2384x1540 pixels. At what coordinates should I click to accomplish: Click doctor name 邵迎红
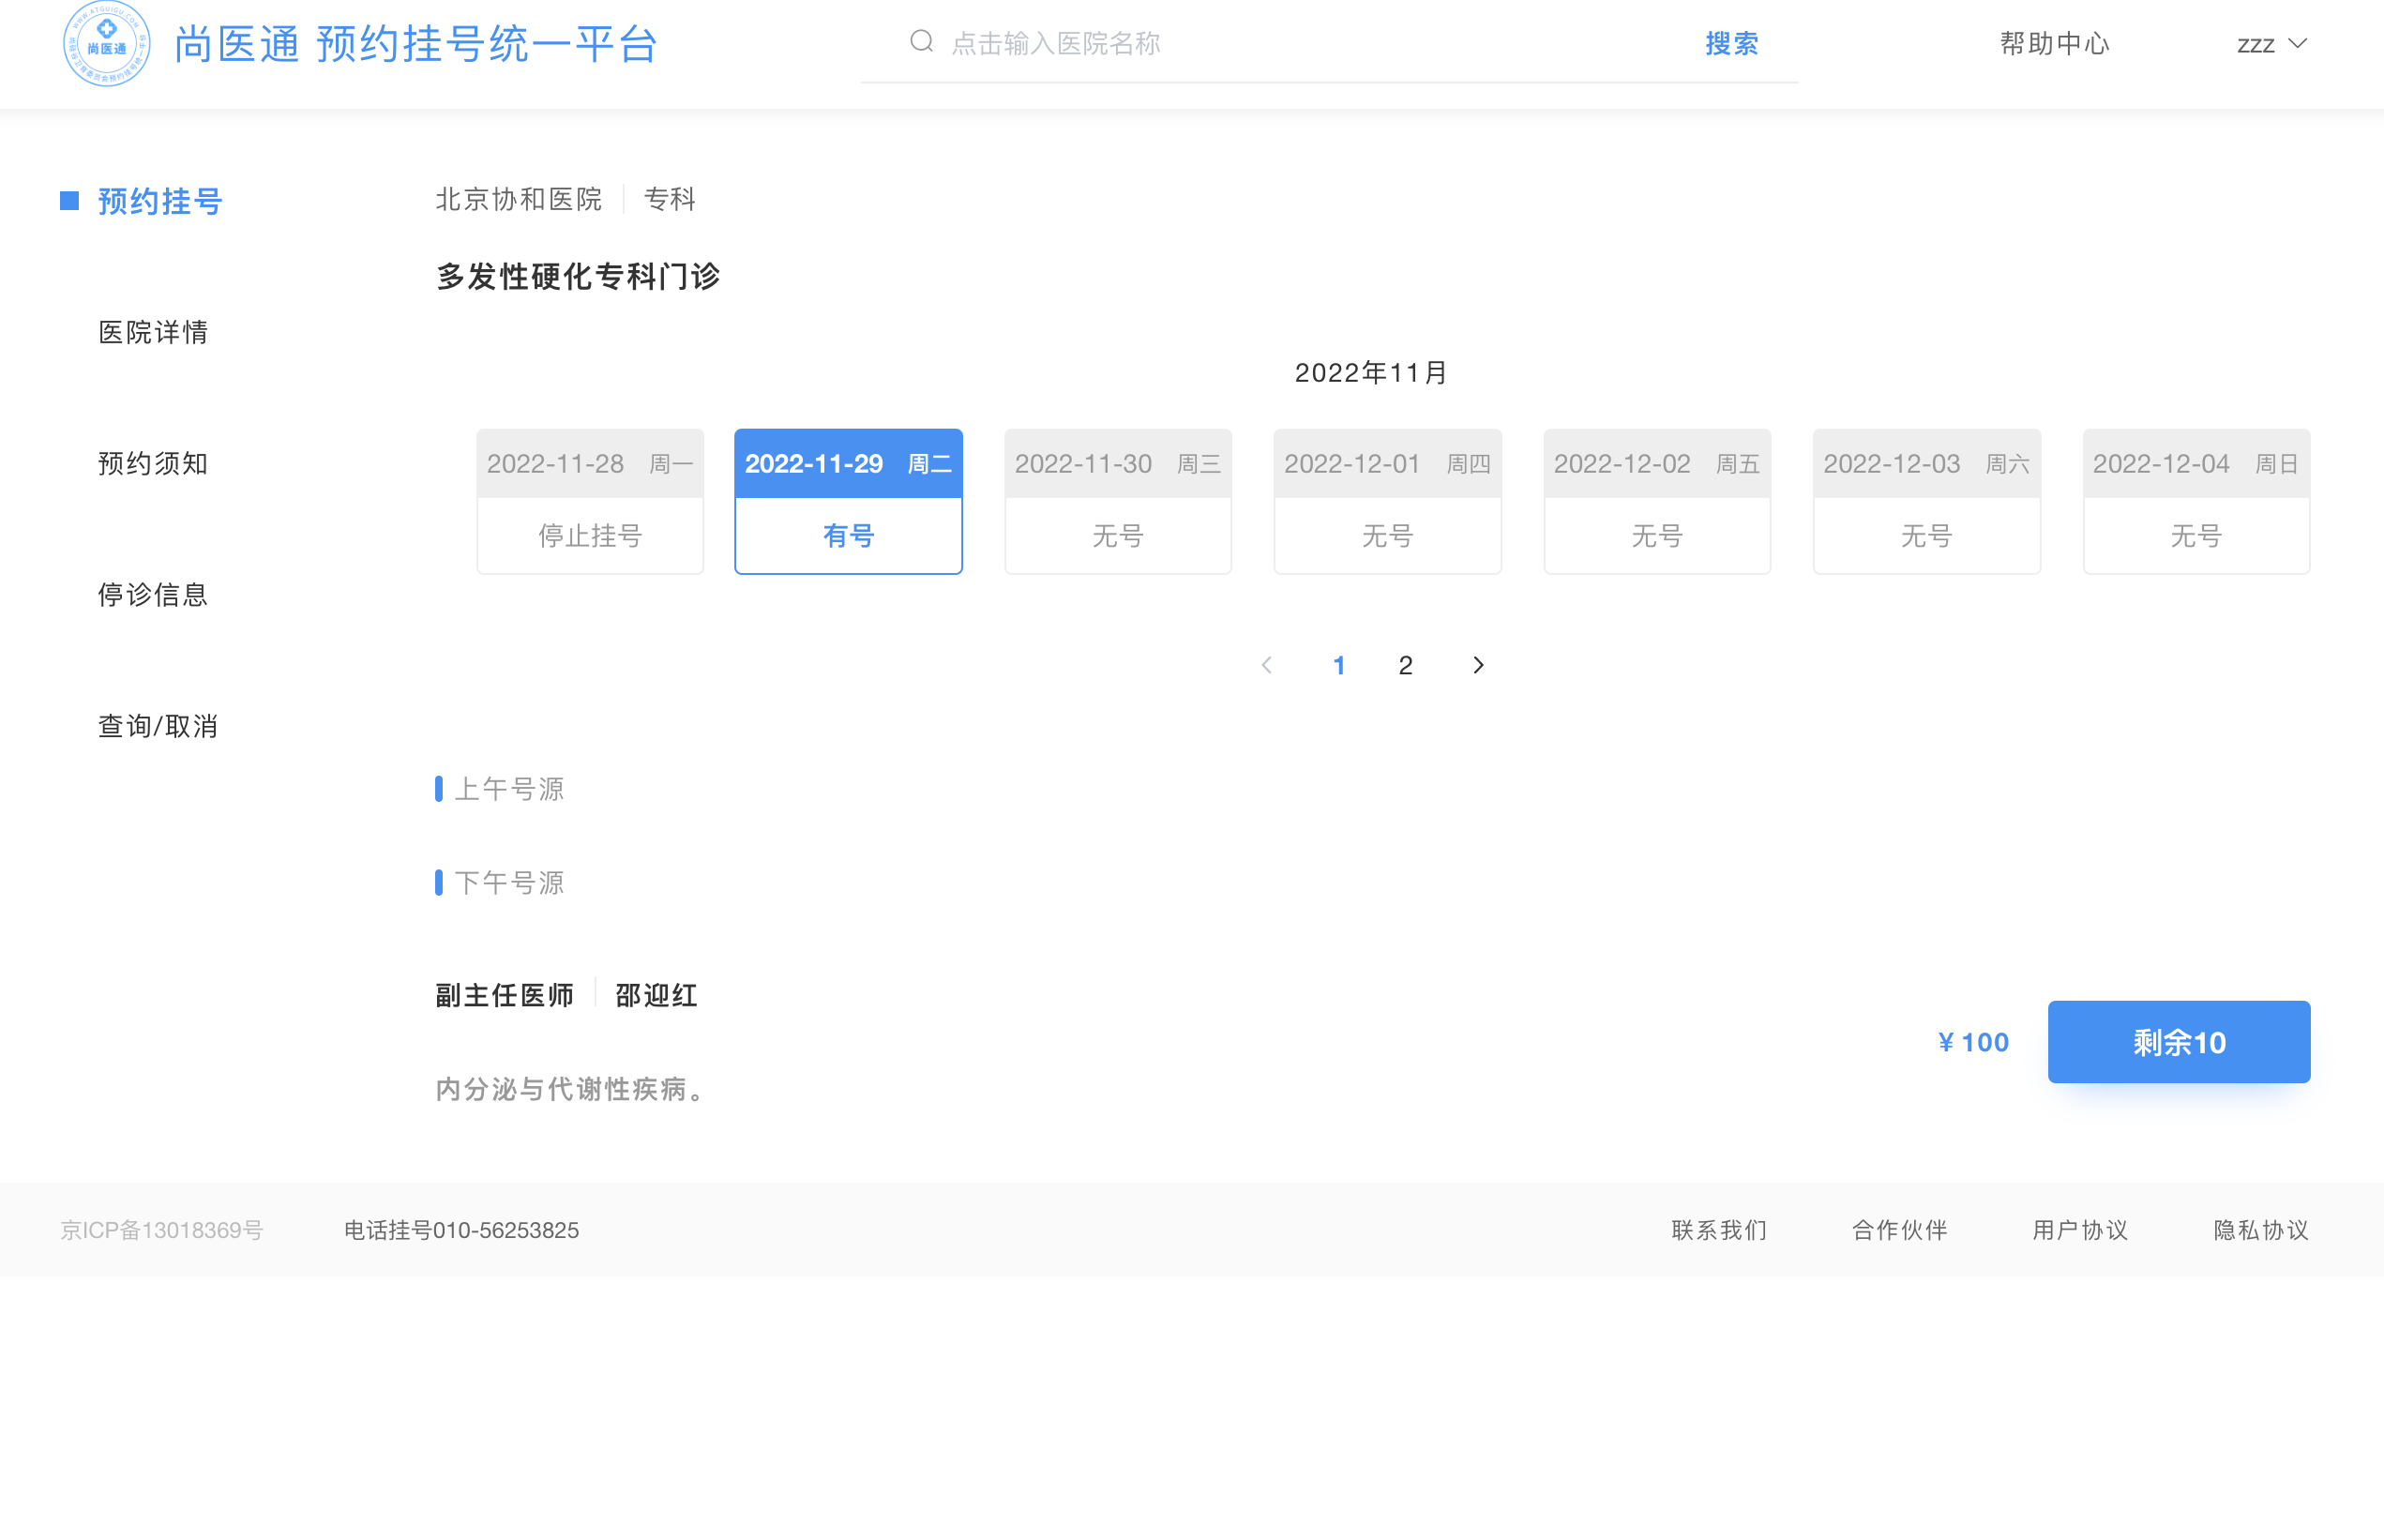(656, 995)
